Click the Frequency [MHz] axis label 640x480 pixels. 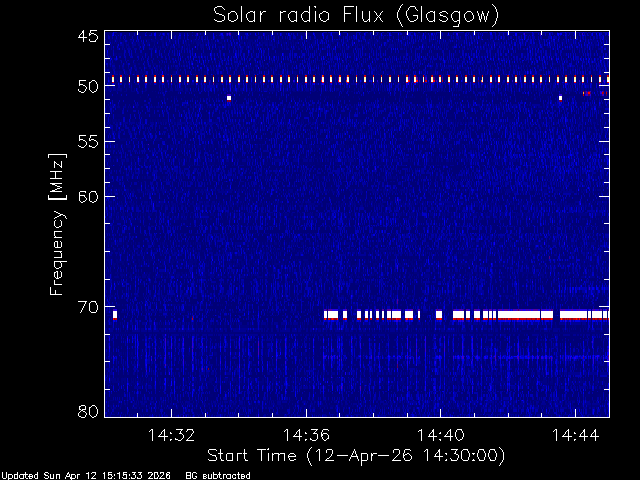click(57, 224)
